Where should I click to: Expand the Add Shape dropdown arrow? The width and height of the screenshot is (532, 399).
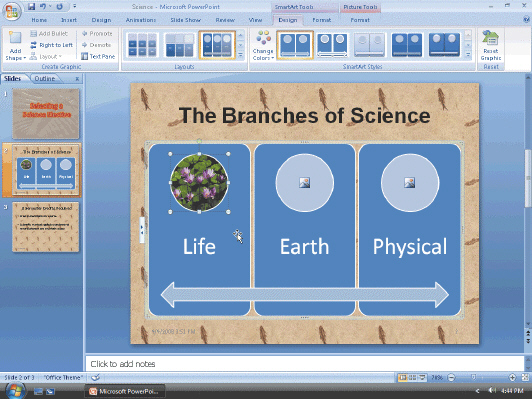click(x=25, y=58)
